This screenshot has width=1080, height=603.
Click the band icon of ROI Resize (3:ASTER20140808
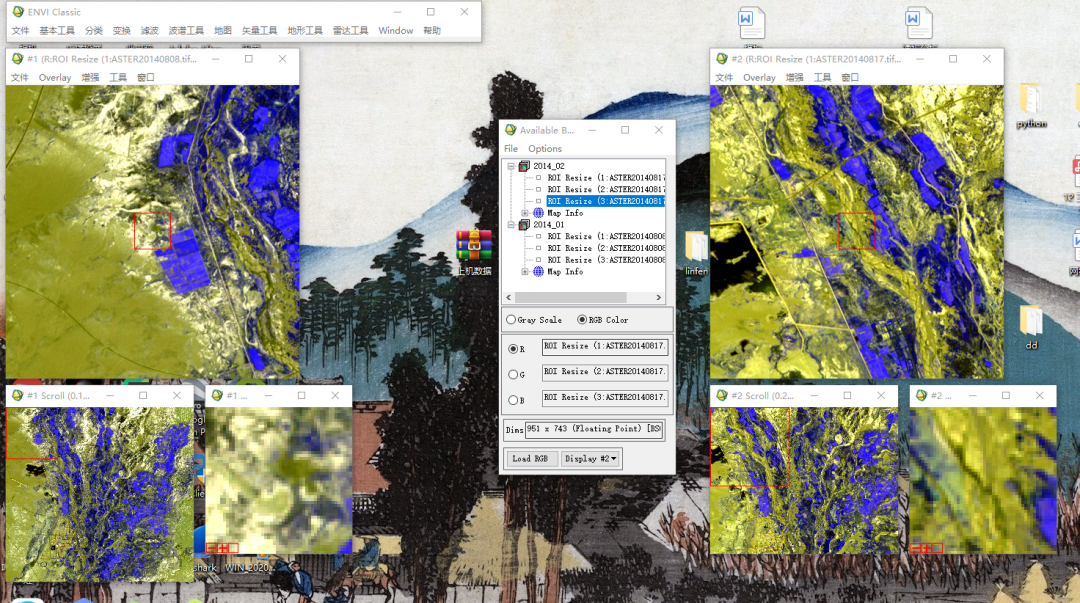pos(539,260)
